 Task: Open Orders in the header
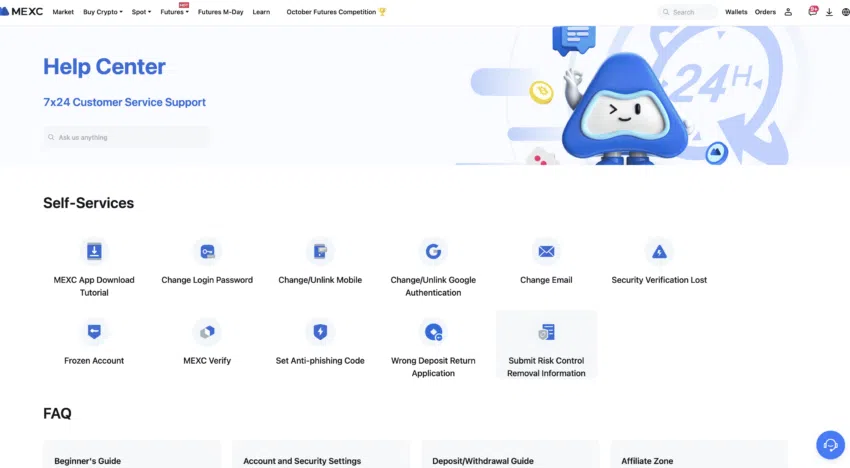[765, 12]
